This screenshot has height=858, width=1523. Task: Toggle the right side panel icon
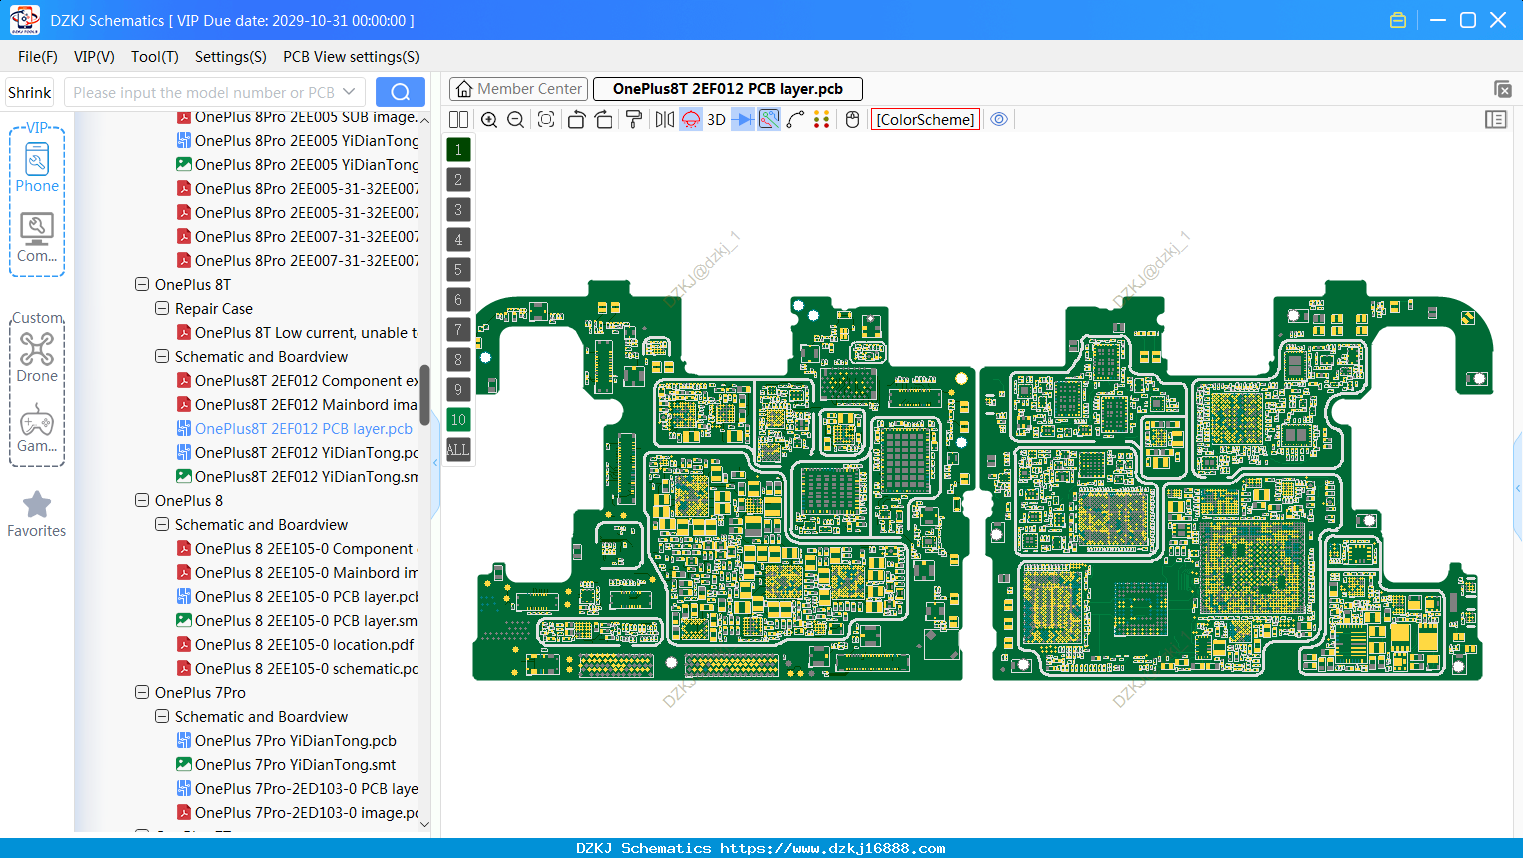click(1496, 120)
